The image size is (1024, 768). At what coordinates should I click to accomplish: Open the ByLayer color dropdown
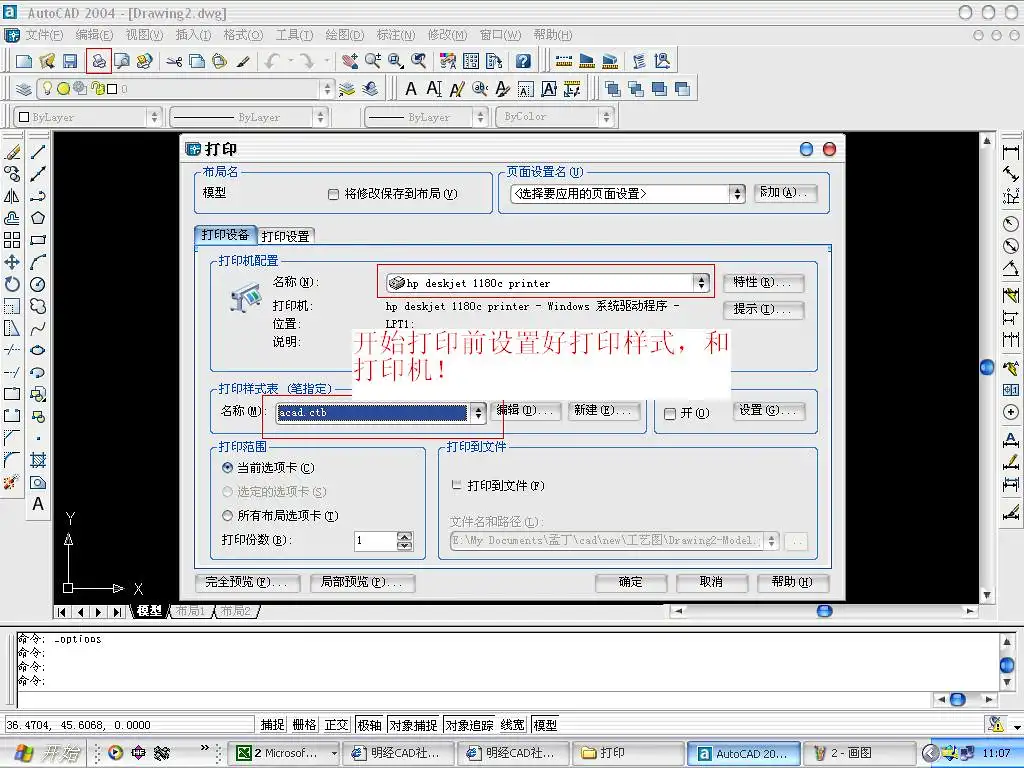coord(154,117)
